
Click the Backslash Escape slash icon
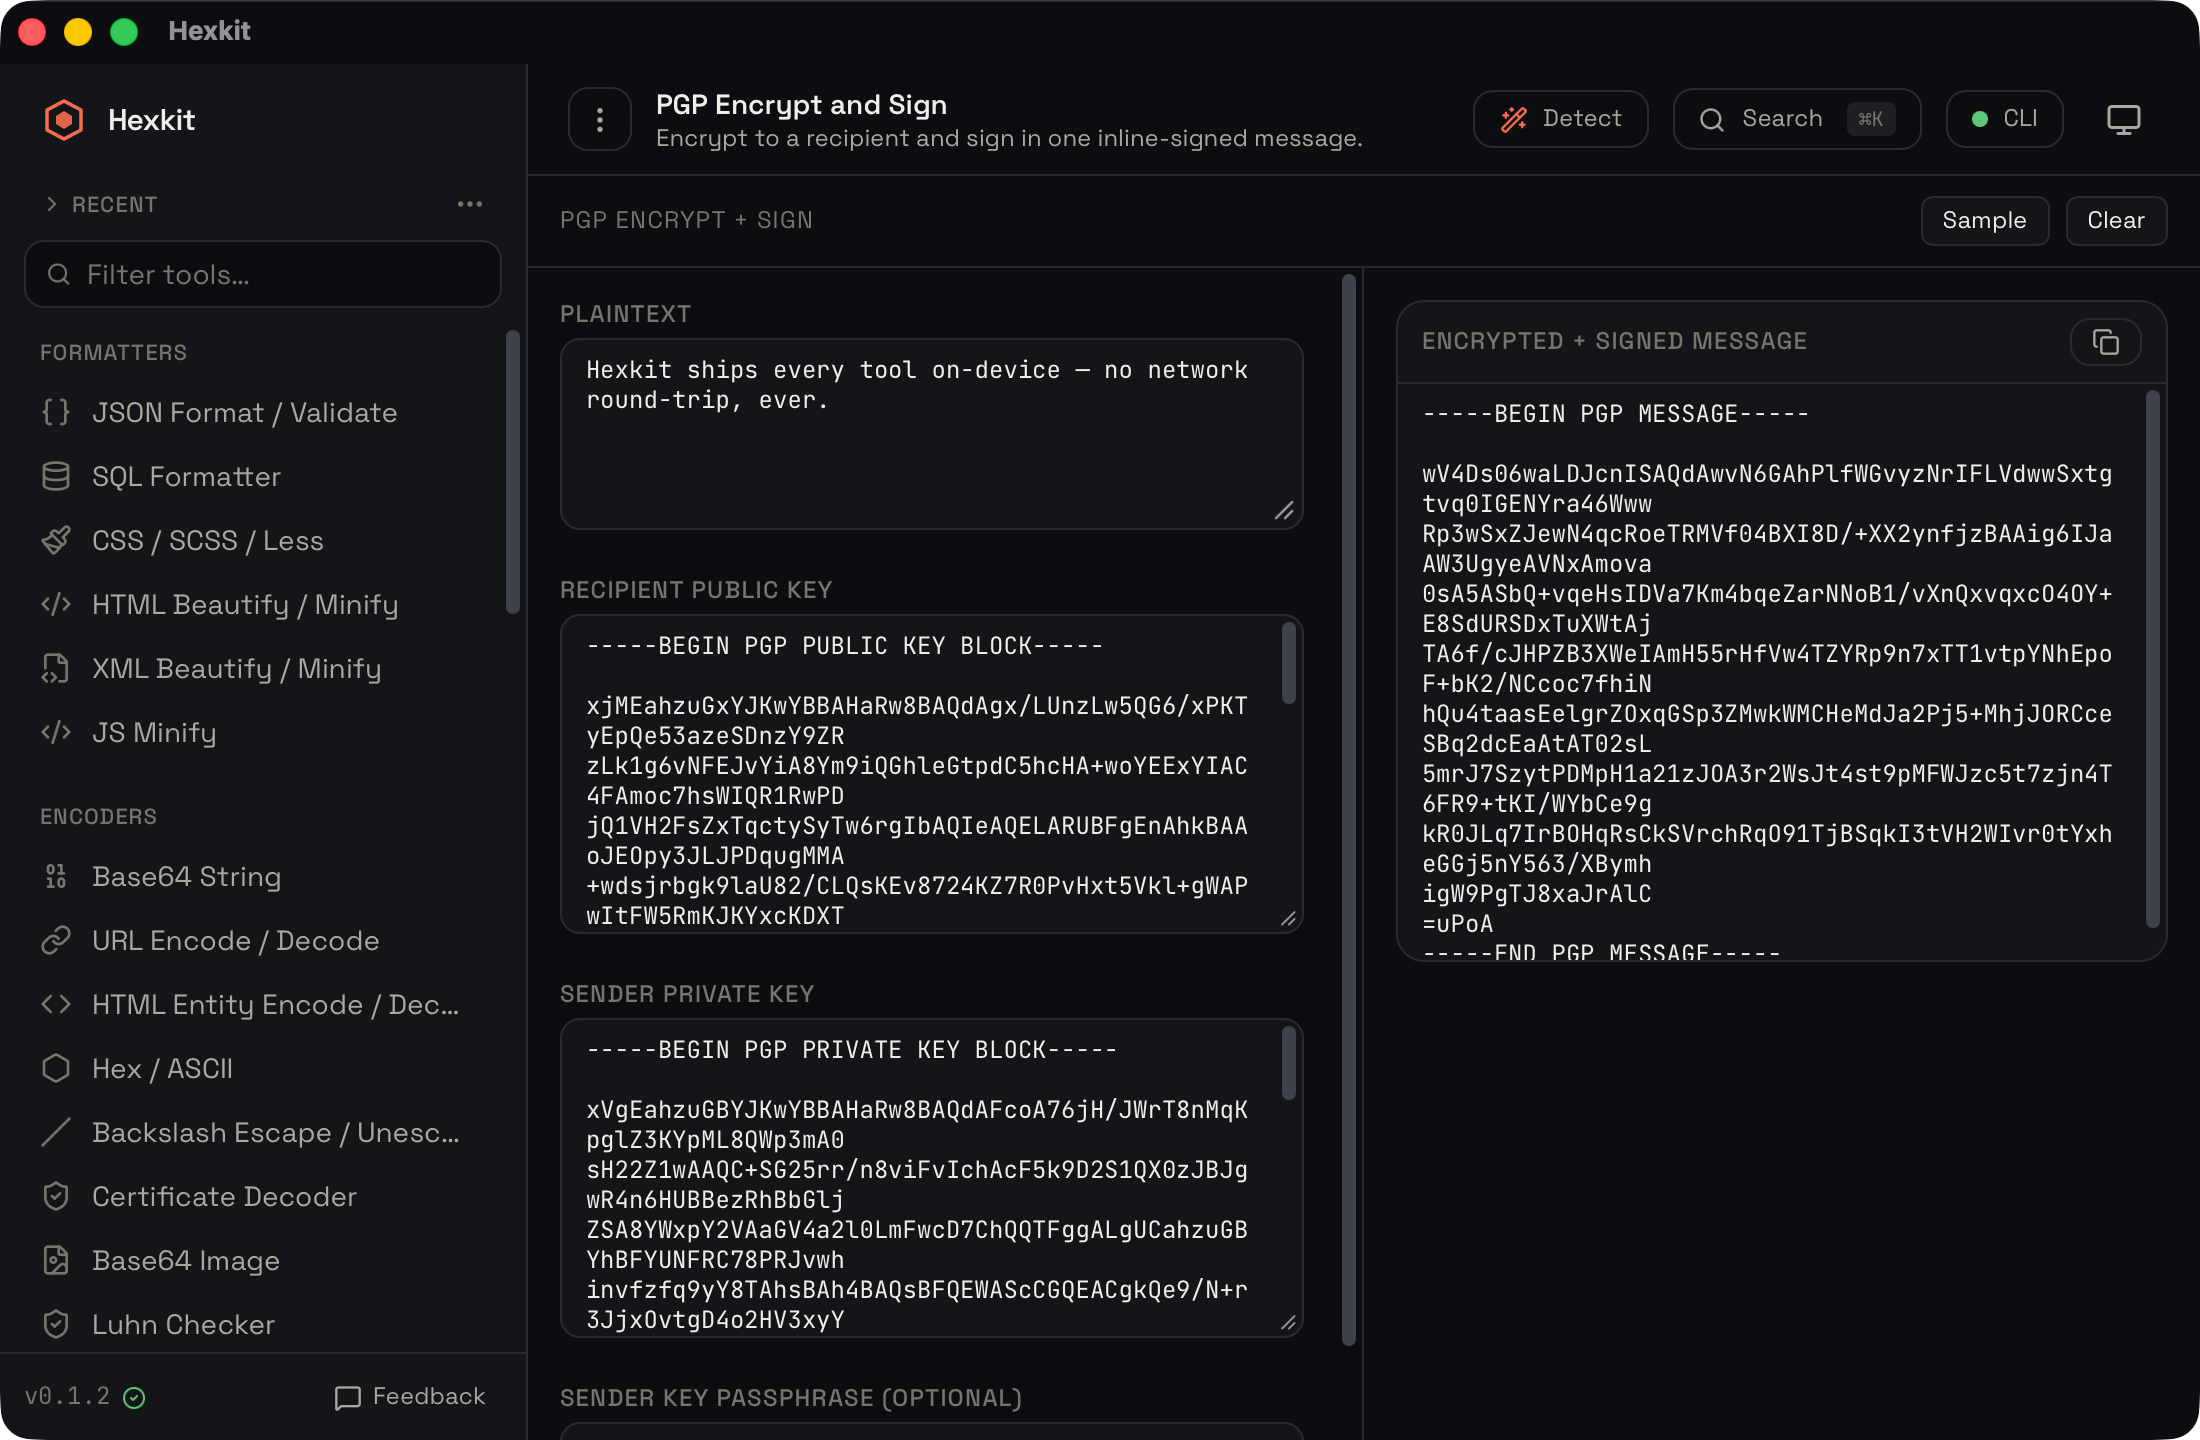click(56, 1133)
